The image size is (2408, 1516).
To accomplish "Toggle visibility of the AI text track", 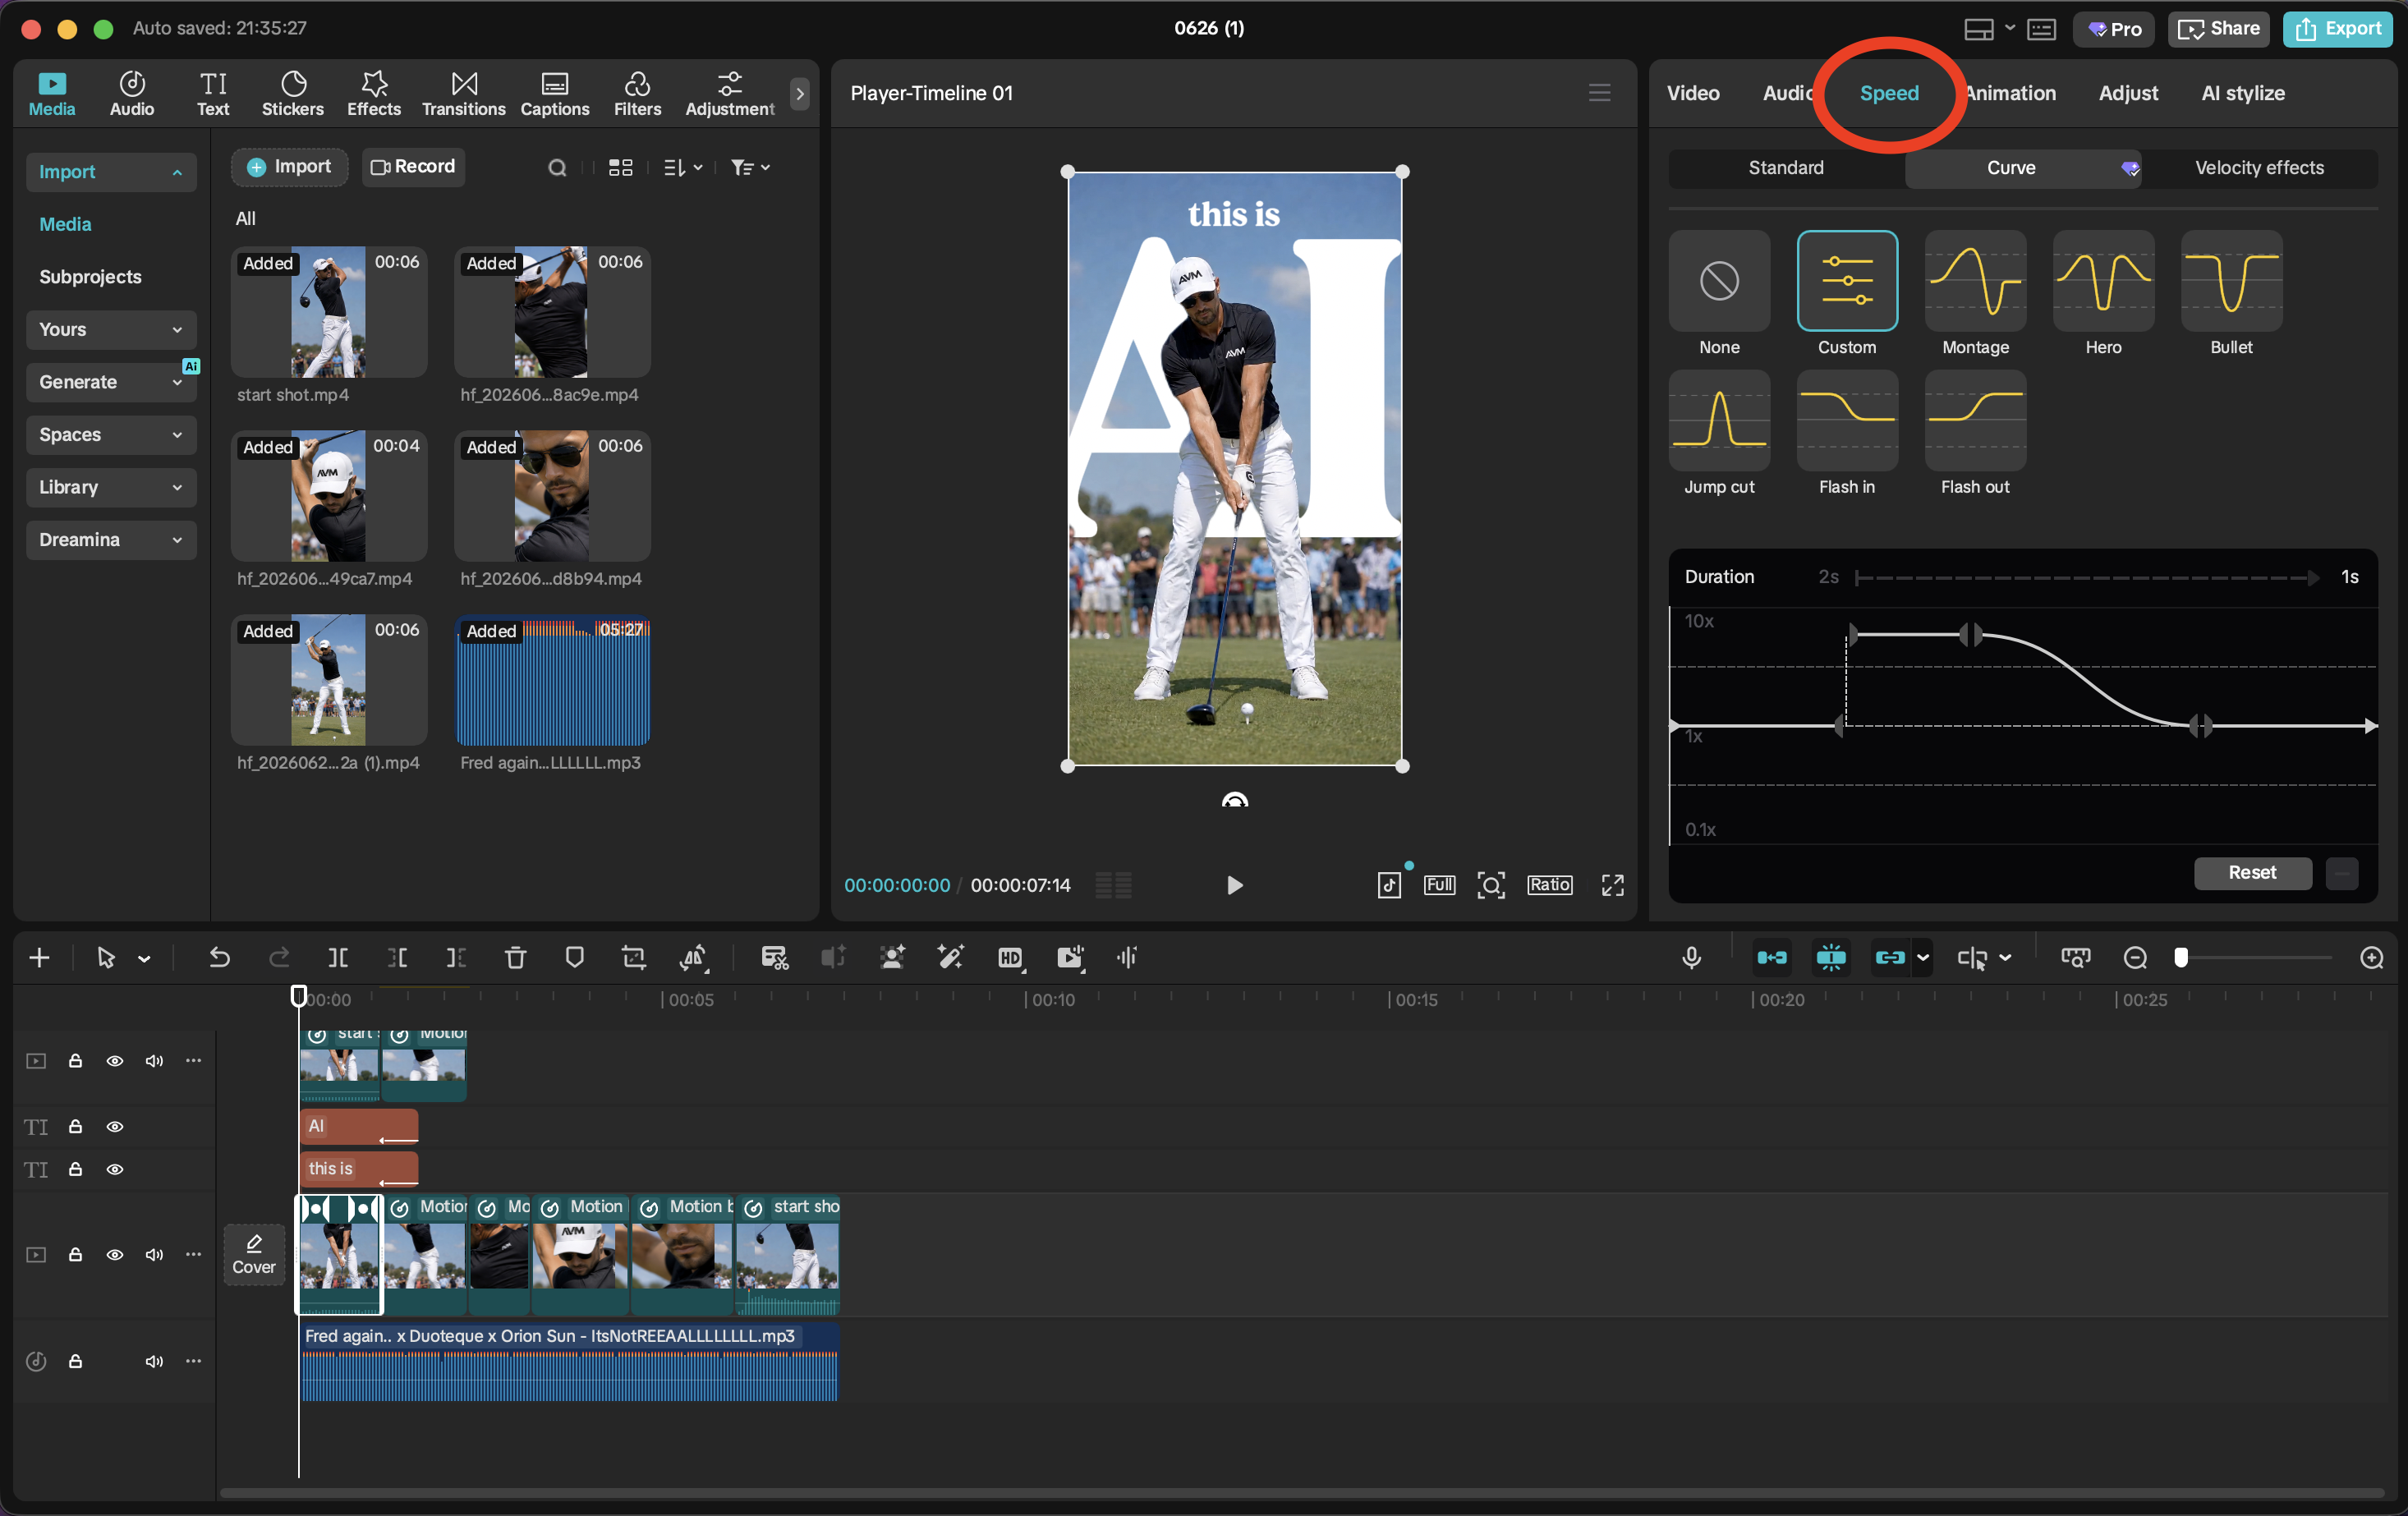I will 115,1127.
